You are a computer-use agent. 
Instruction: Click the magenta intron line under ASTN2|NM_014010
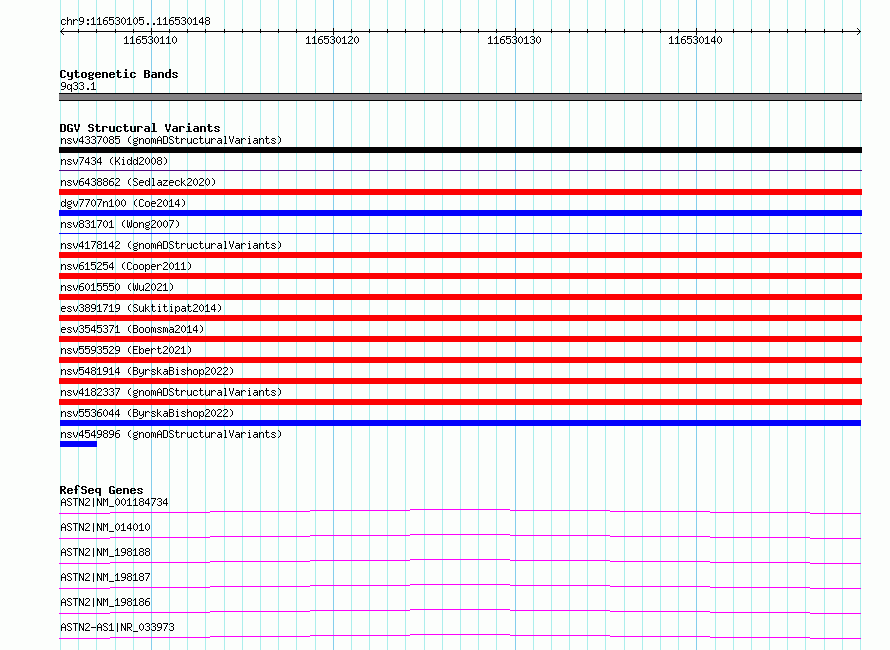point(460,536)
